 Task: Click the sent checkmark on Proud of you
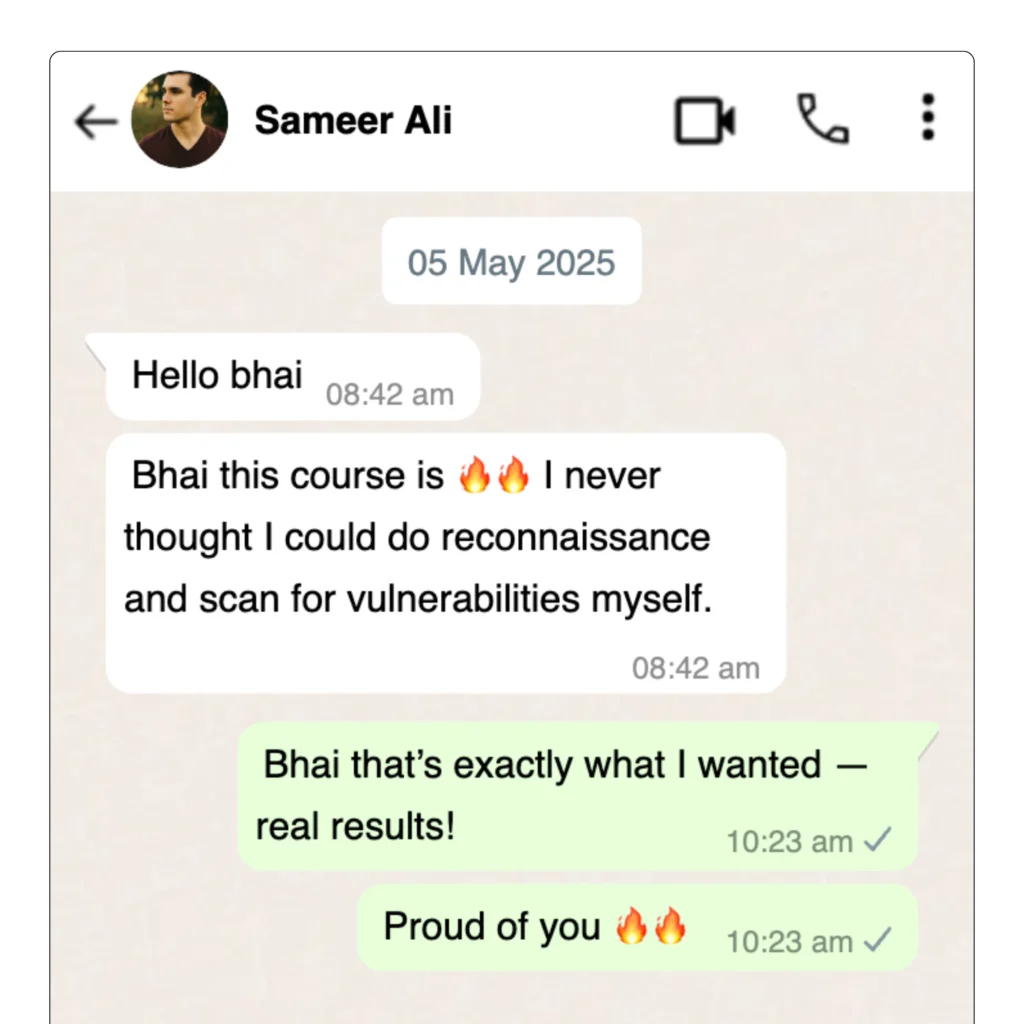[877, 940]
